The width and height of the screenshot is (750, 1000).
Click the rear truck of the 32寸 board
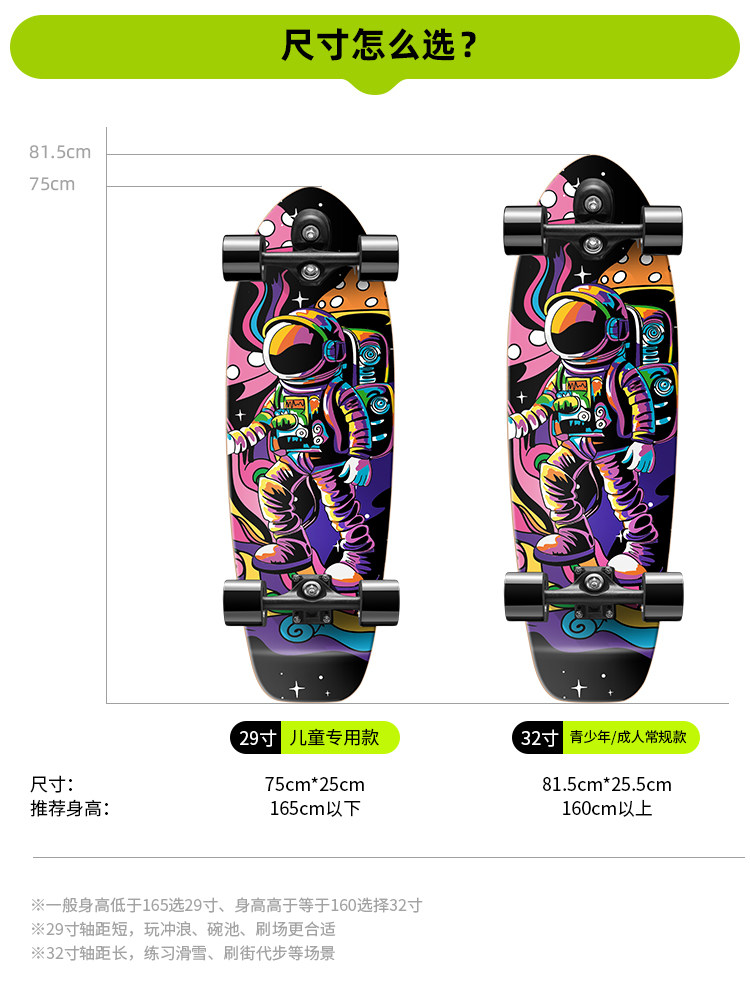[x=593, y=594]
